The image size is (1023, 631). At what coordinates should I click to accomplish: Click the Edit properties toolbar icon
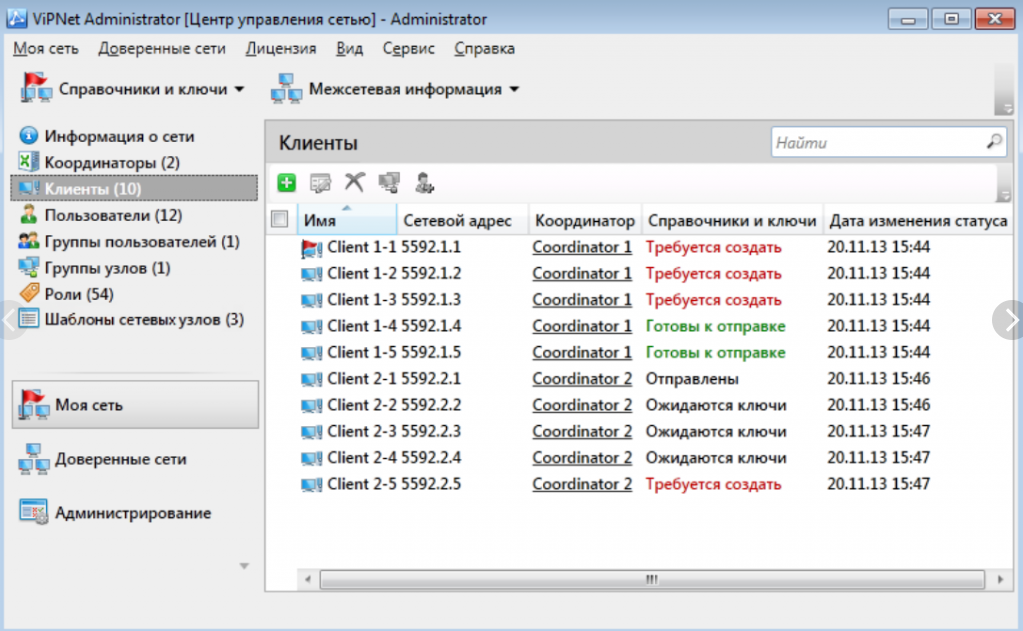click(x=320, y=183)
